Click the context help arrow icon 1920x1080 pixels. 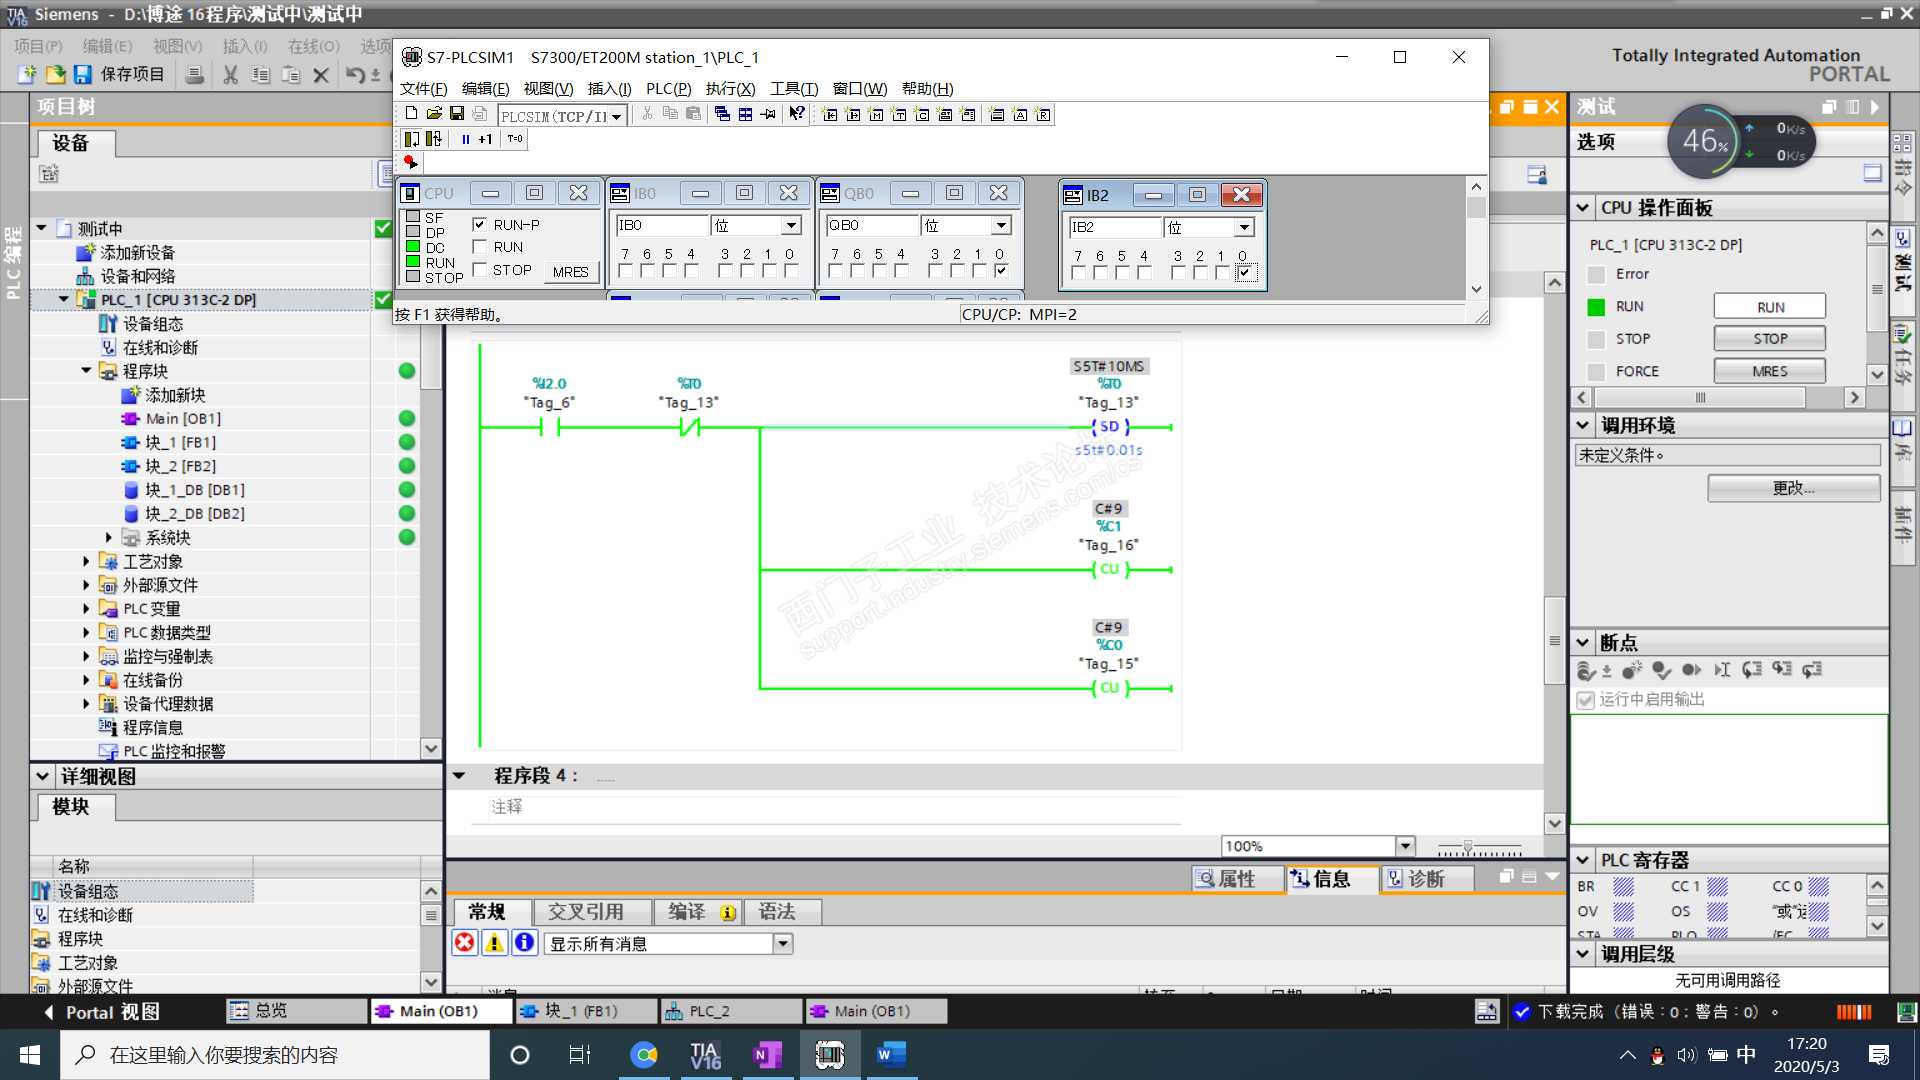coord(796,114)
